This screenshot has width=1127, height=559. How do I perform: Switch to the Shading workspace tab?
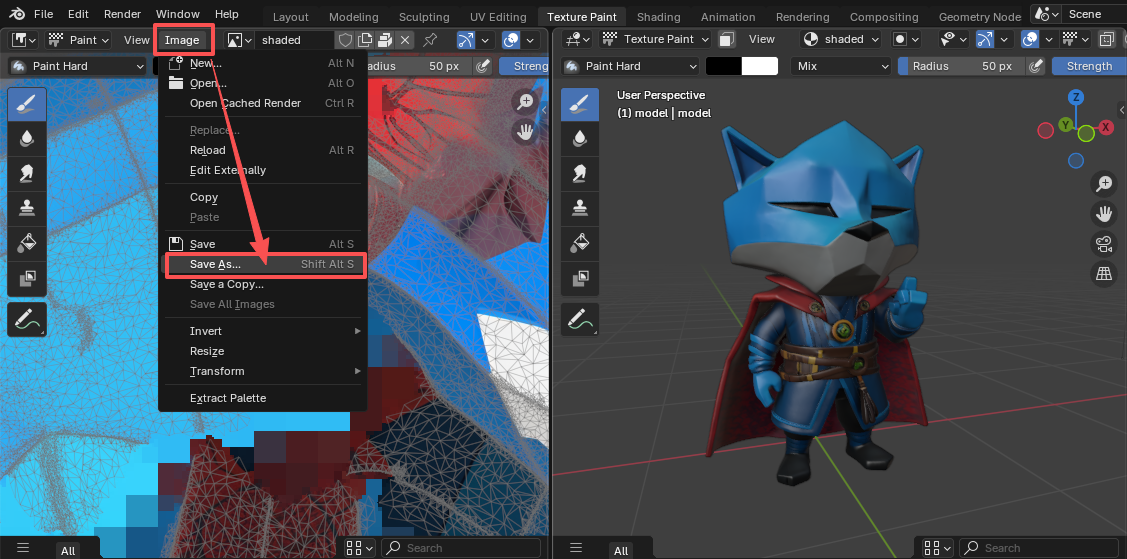tap(658, 17)
